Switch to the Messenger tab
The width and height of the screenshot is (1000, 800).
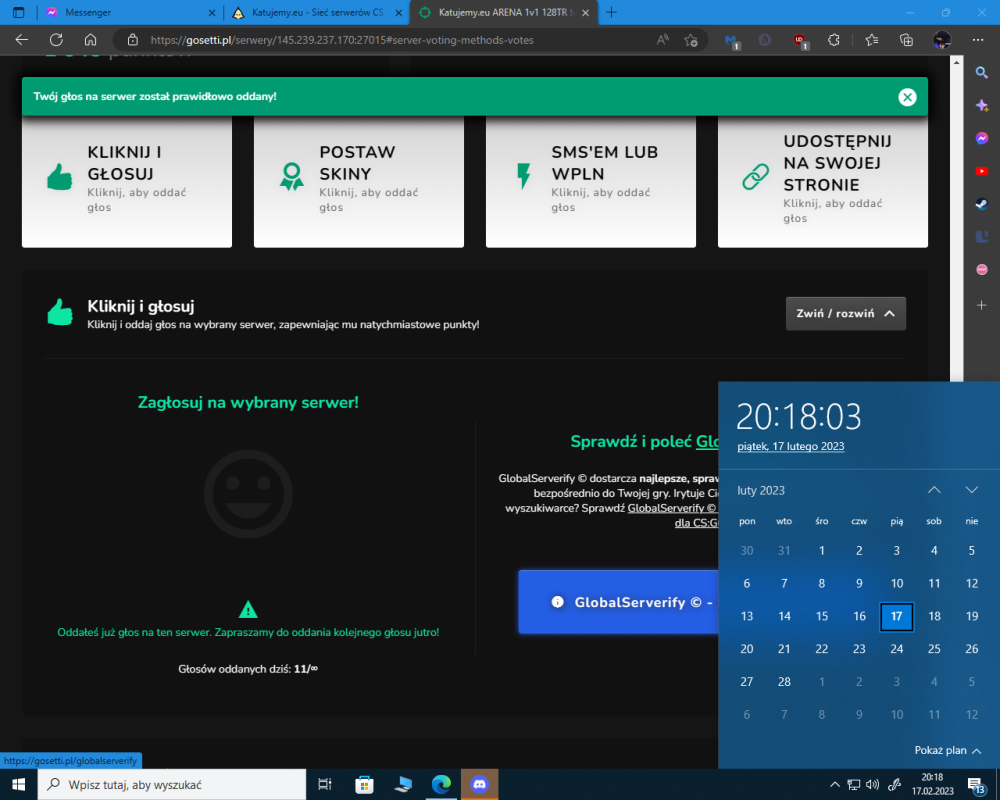(128, 12)
